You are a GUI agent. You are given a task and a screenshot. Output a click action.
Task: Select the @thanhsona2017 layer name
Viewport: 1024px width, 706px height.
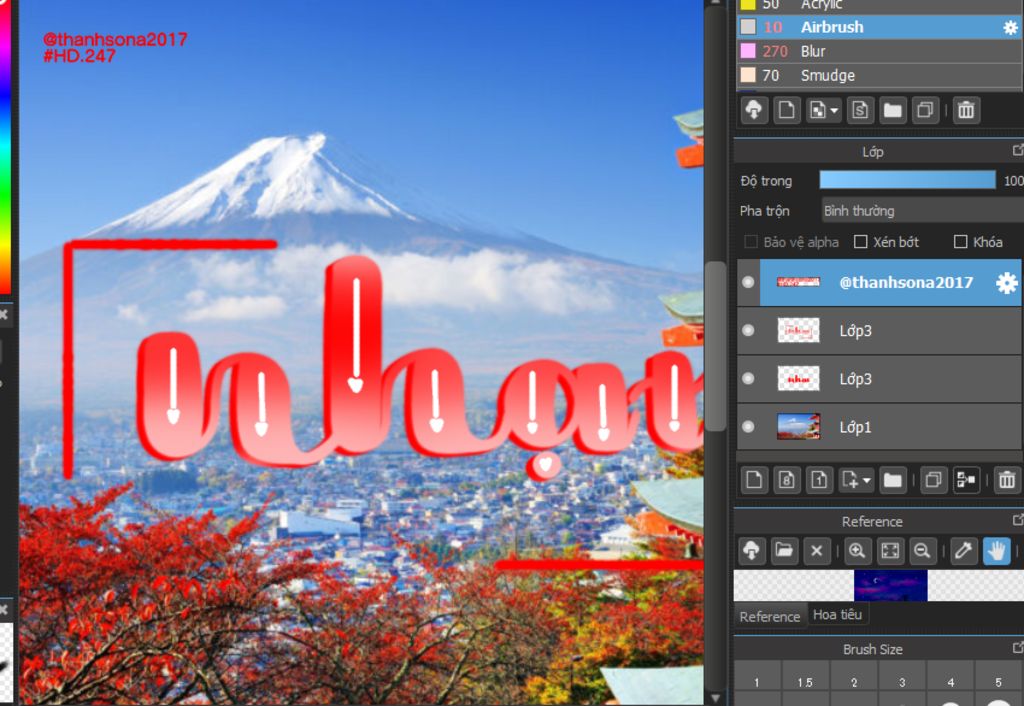pyautogui.click(x=905, y=282)
